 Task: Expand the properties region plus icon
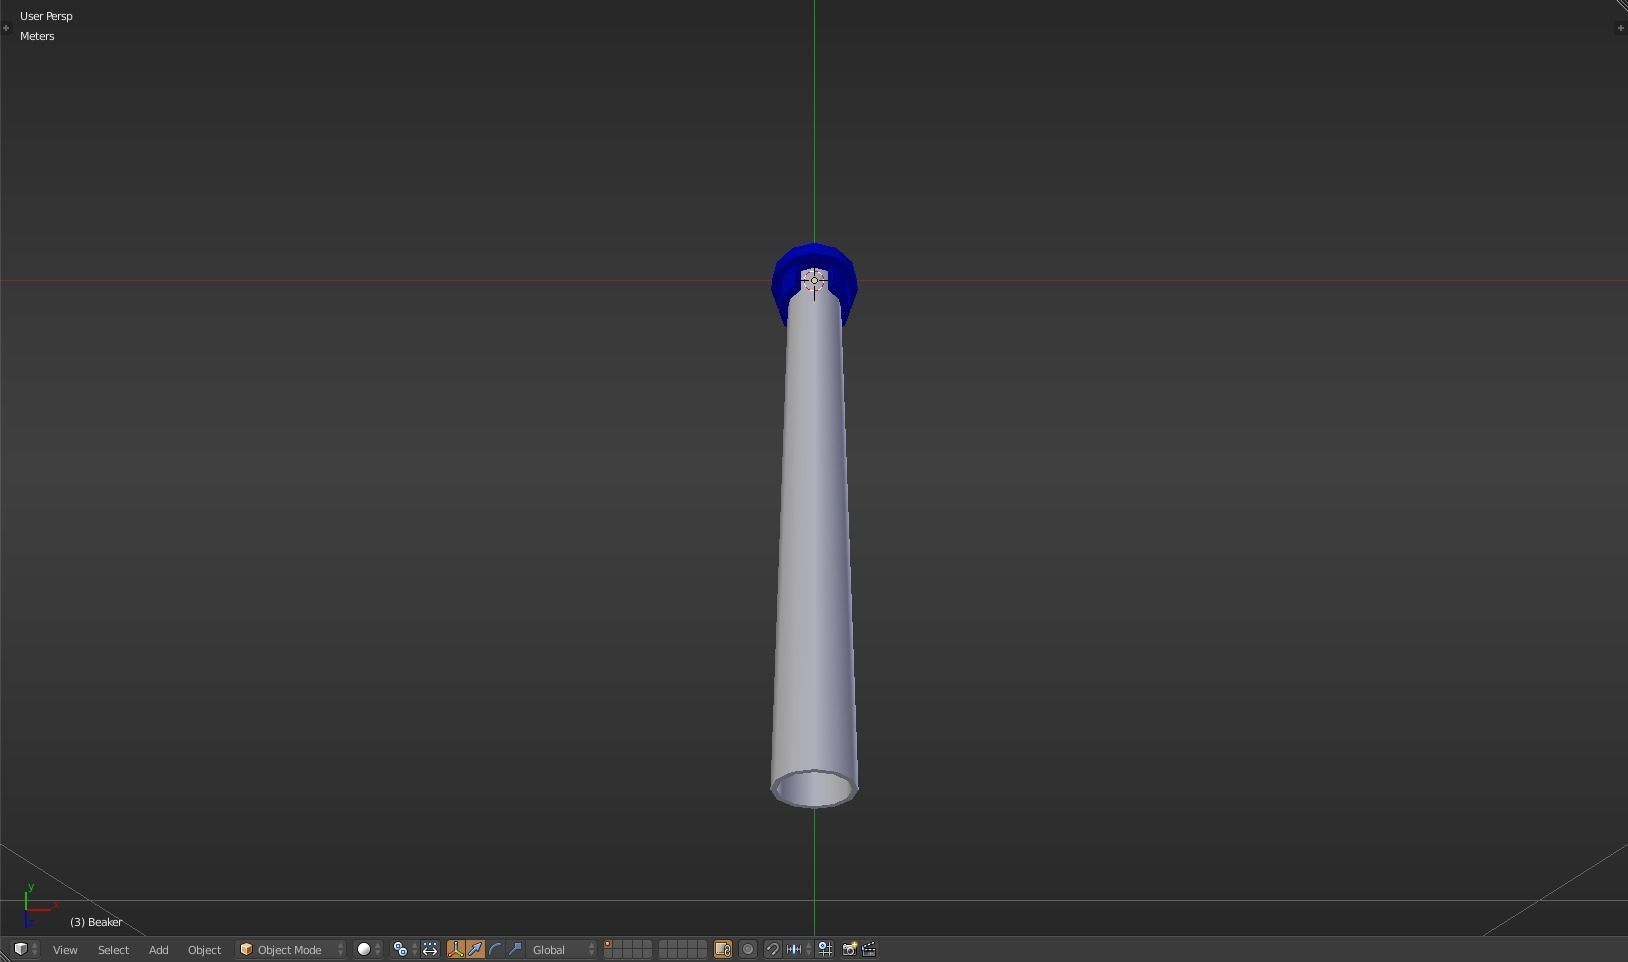(x=1620, y=28)
